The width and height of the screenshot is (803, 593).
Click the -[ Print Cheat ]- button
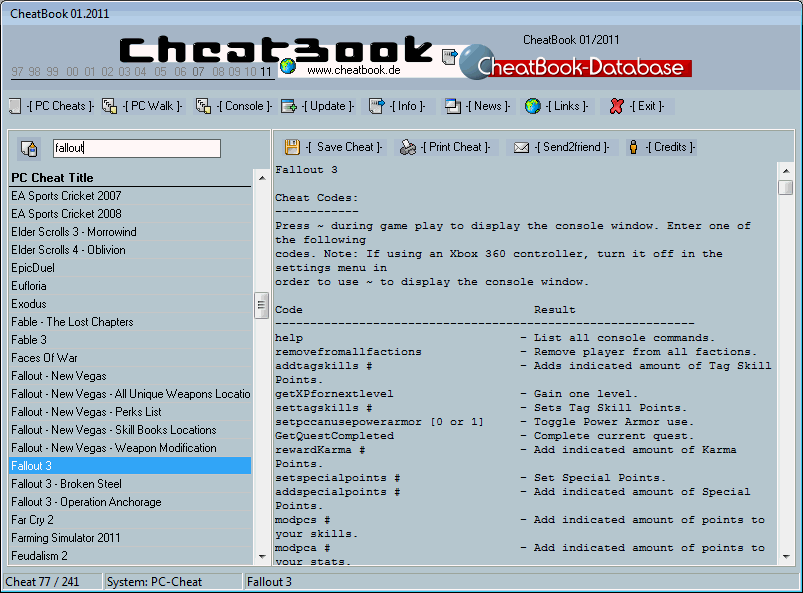[x=456, y=147]
